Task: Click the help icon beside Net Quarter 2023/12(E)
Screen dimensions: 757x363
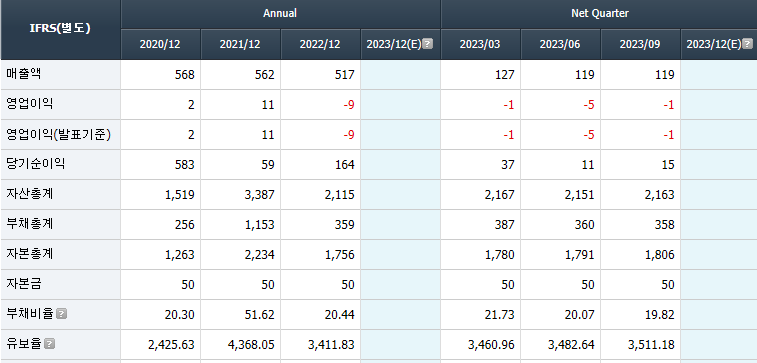Action: pyautogui.click(x=747, y=44)
